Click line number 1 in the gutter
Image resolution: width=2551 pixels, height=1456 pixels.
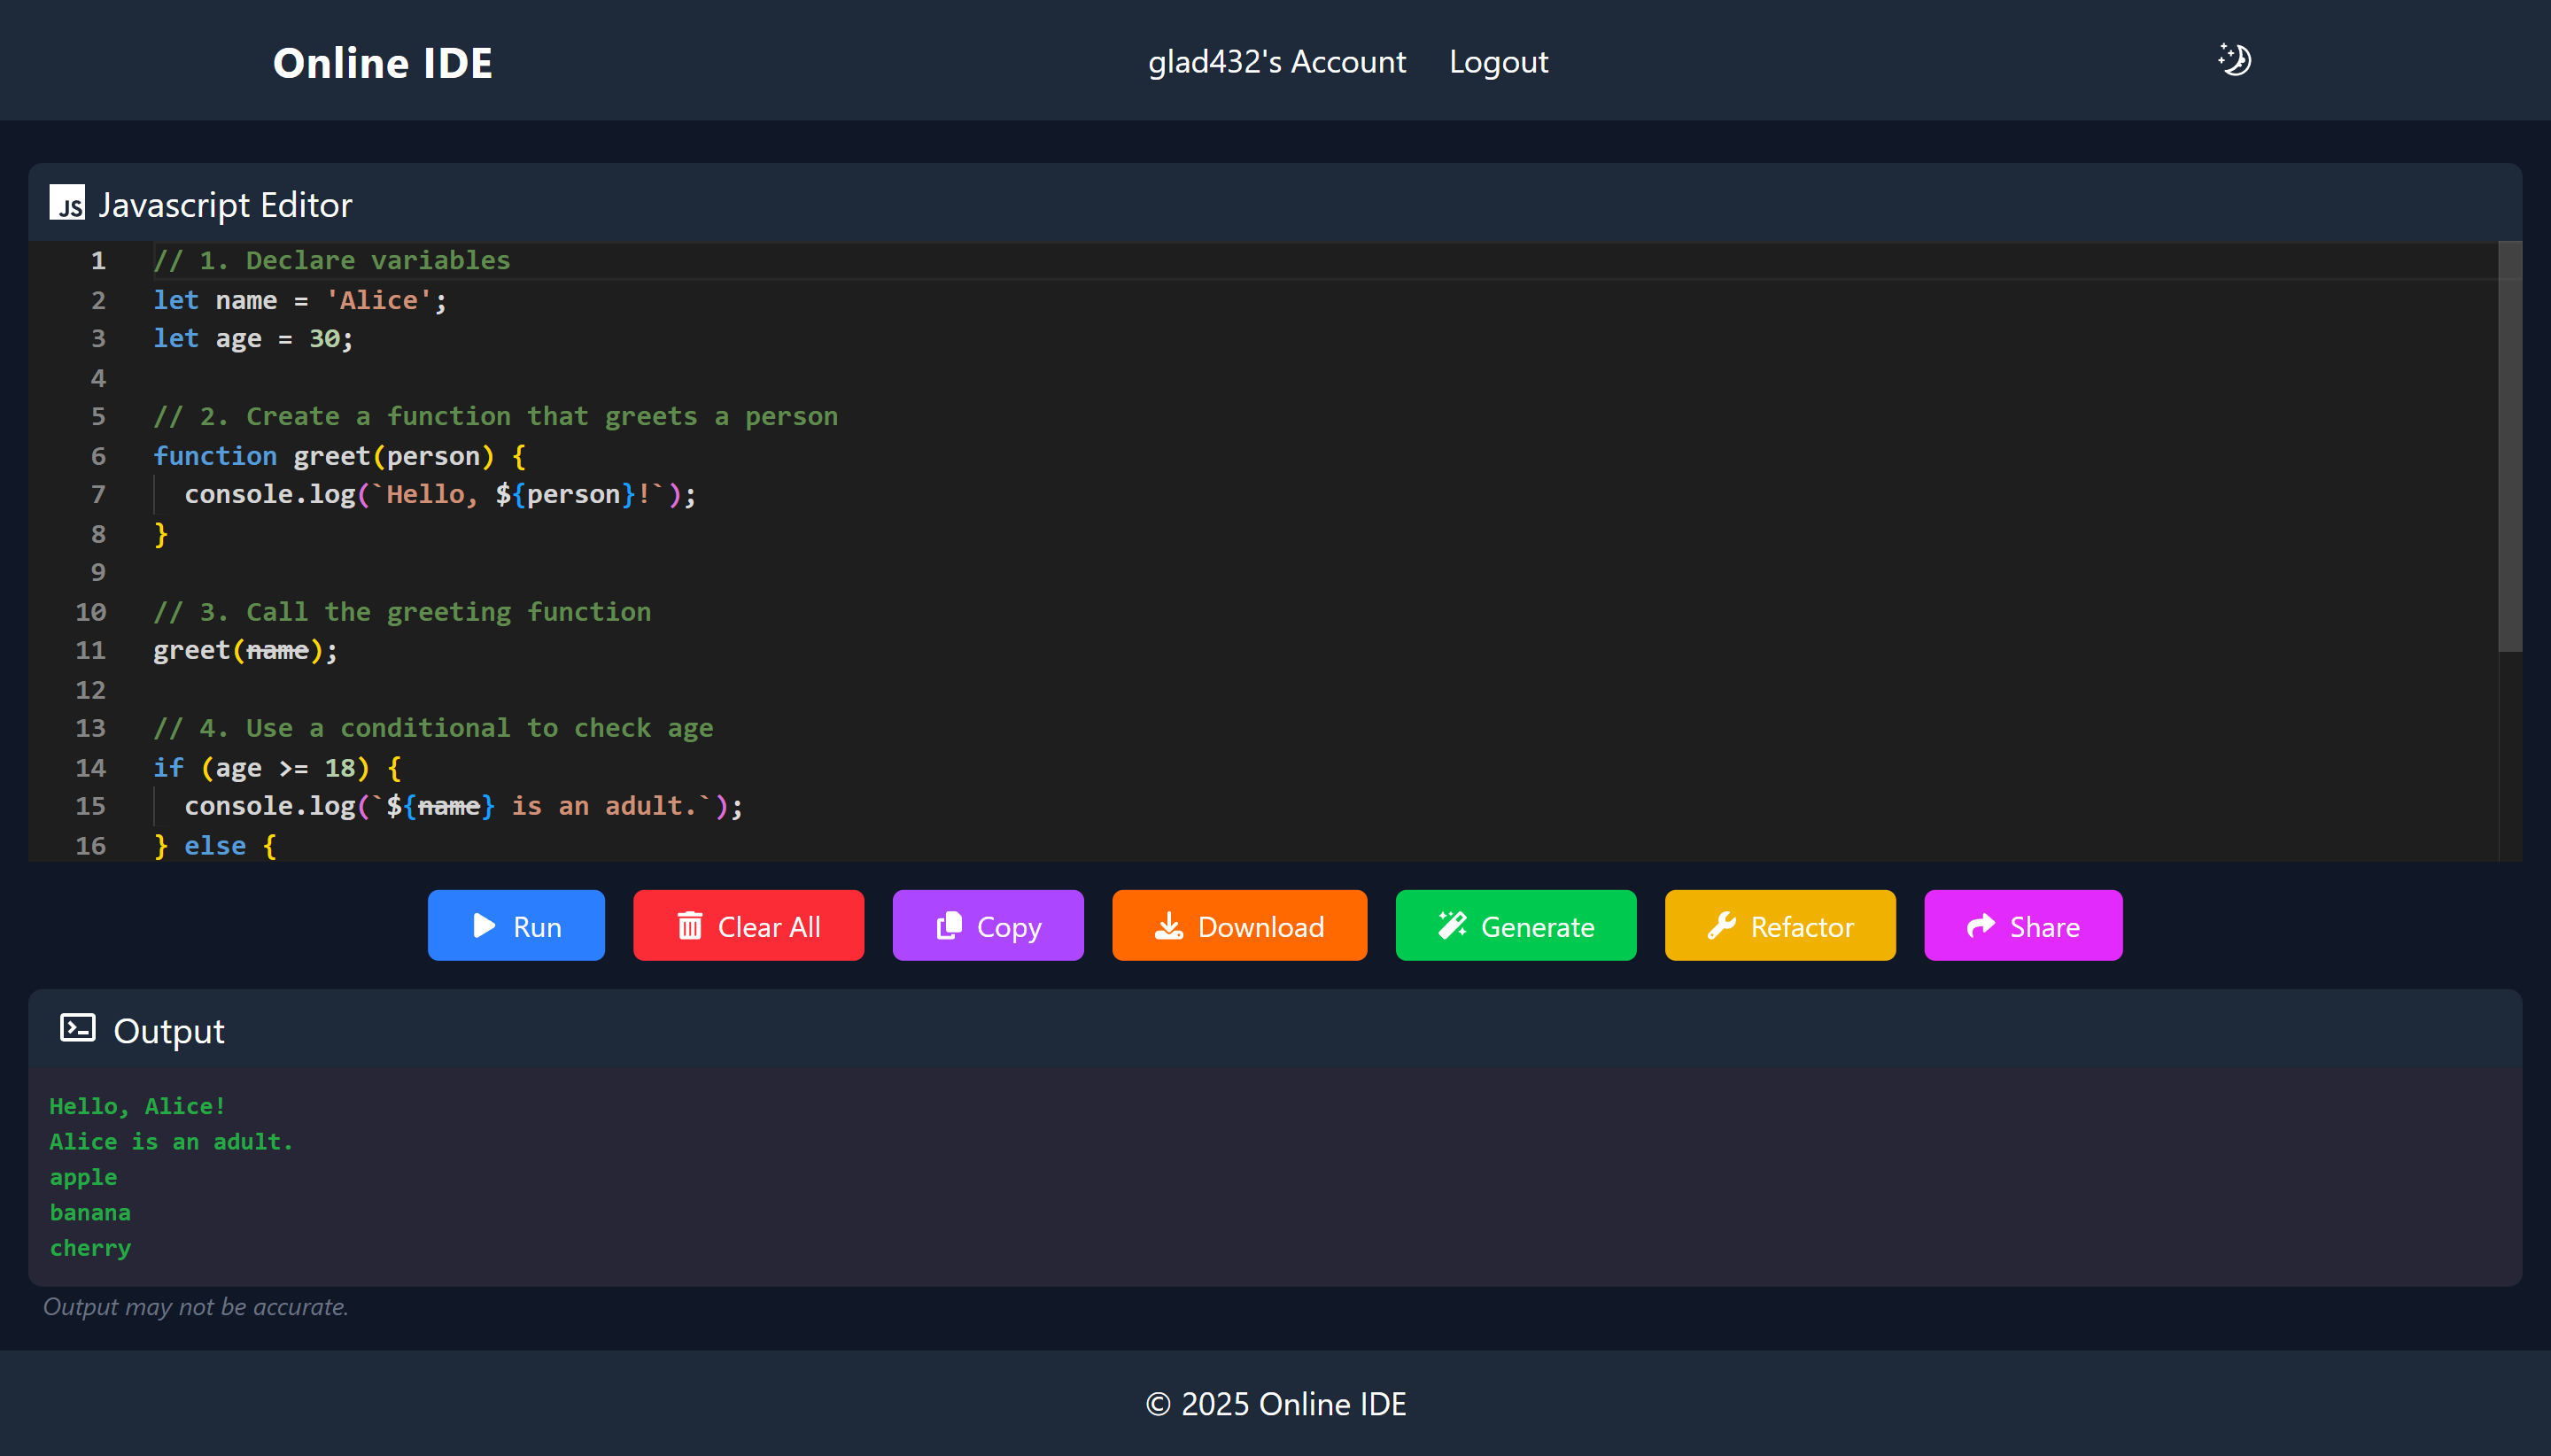(98, 261)
